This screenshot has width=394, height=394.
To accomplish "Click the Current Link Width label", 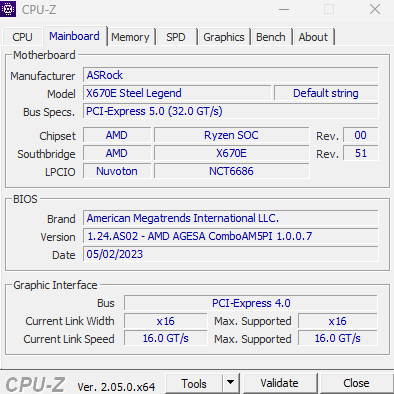I will [70, 321].
